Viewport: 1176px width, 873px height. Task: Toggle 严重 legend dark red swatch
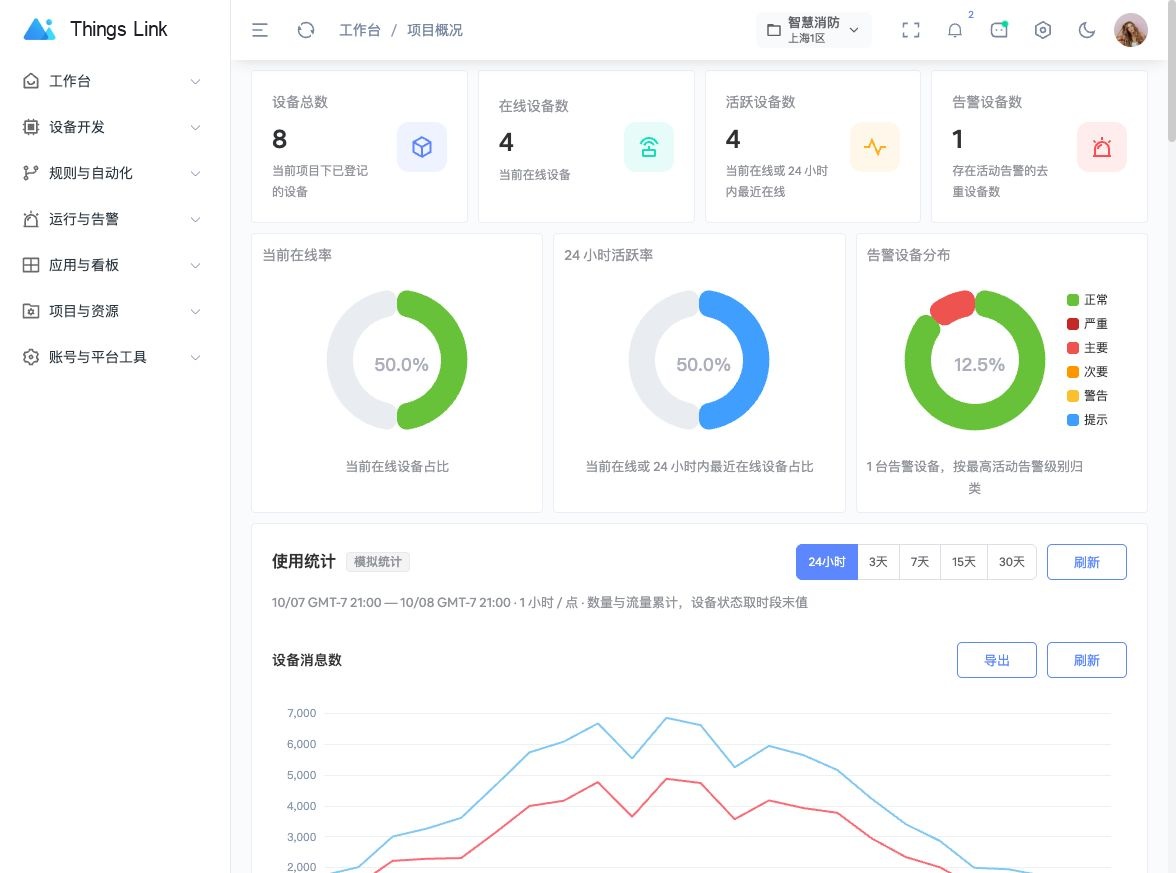(x=1072, y=324)
